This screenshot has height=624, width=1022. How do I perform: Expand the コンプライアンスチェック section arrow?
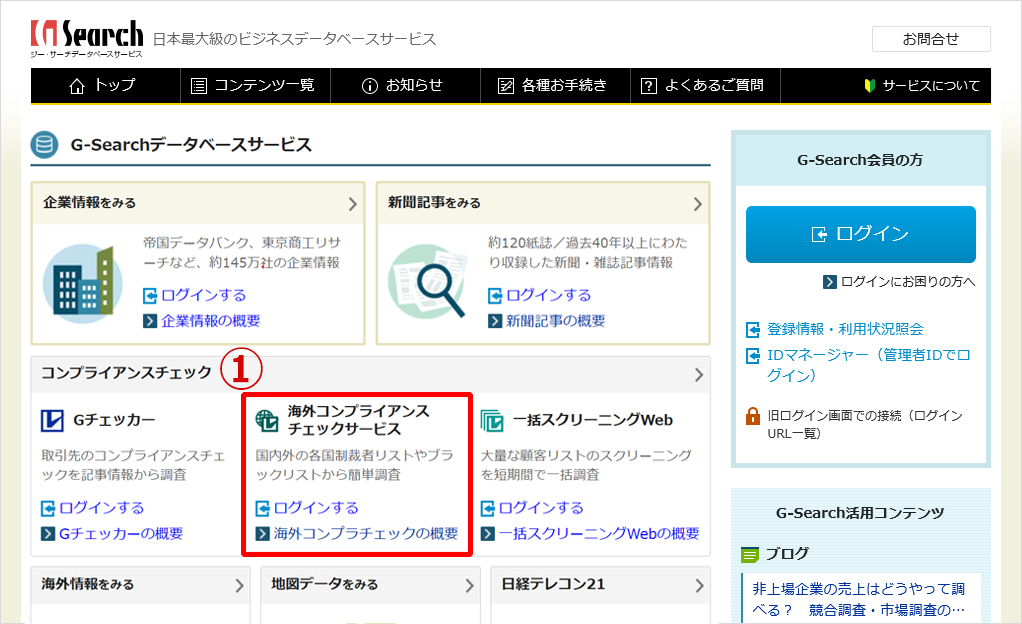tap(697, 375)
